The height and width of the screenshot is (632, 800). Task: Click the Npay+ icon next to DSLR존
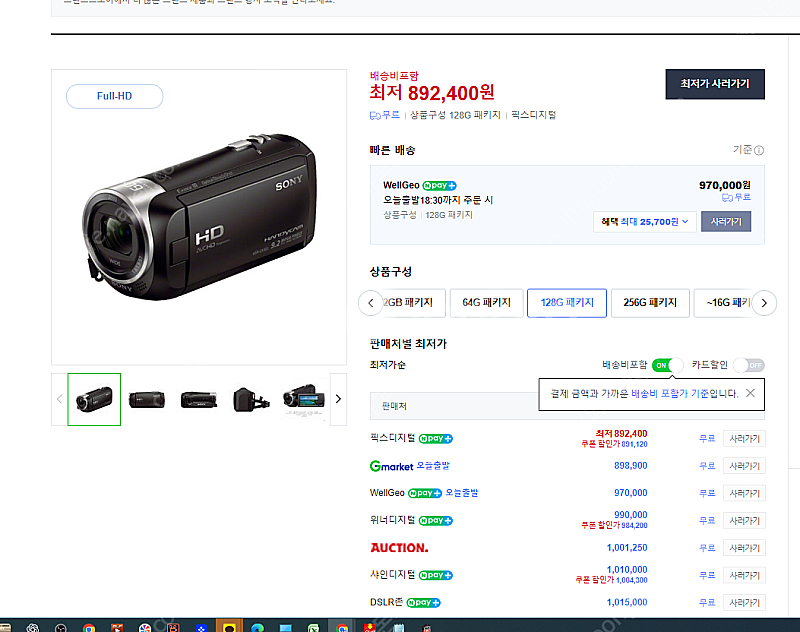coord(423,603)
